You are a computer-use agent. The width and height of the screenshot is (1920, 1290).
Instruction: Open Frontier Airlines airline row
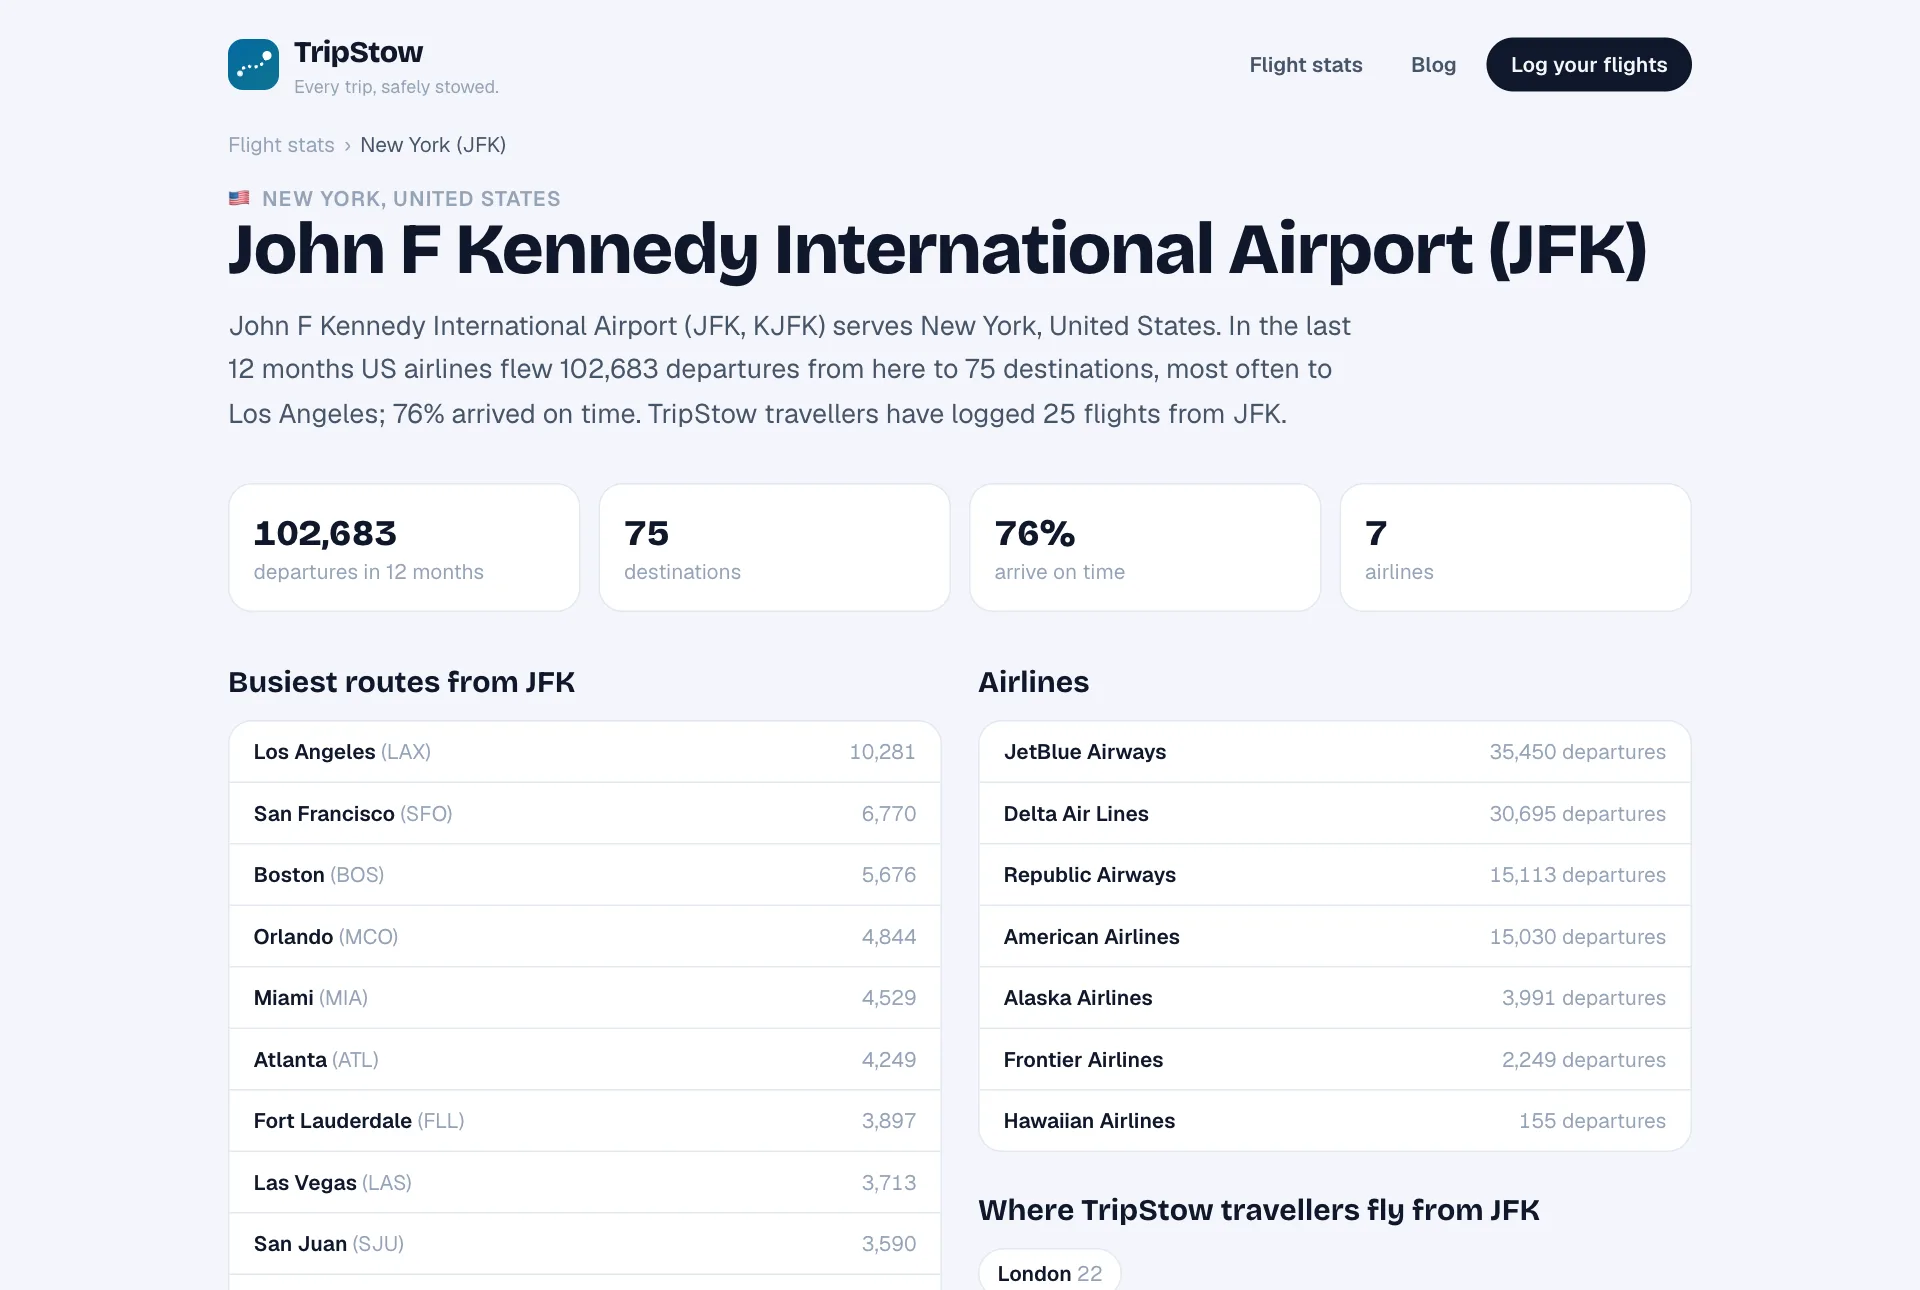point(1334,1060)
